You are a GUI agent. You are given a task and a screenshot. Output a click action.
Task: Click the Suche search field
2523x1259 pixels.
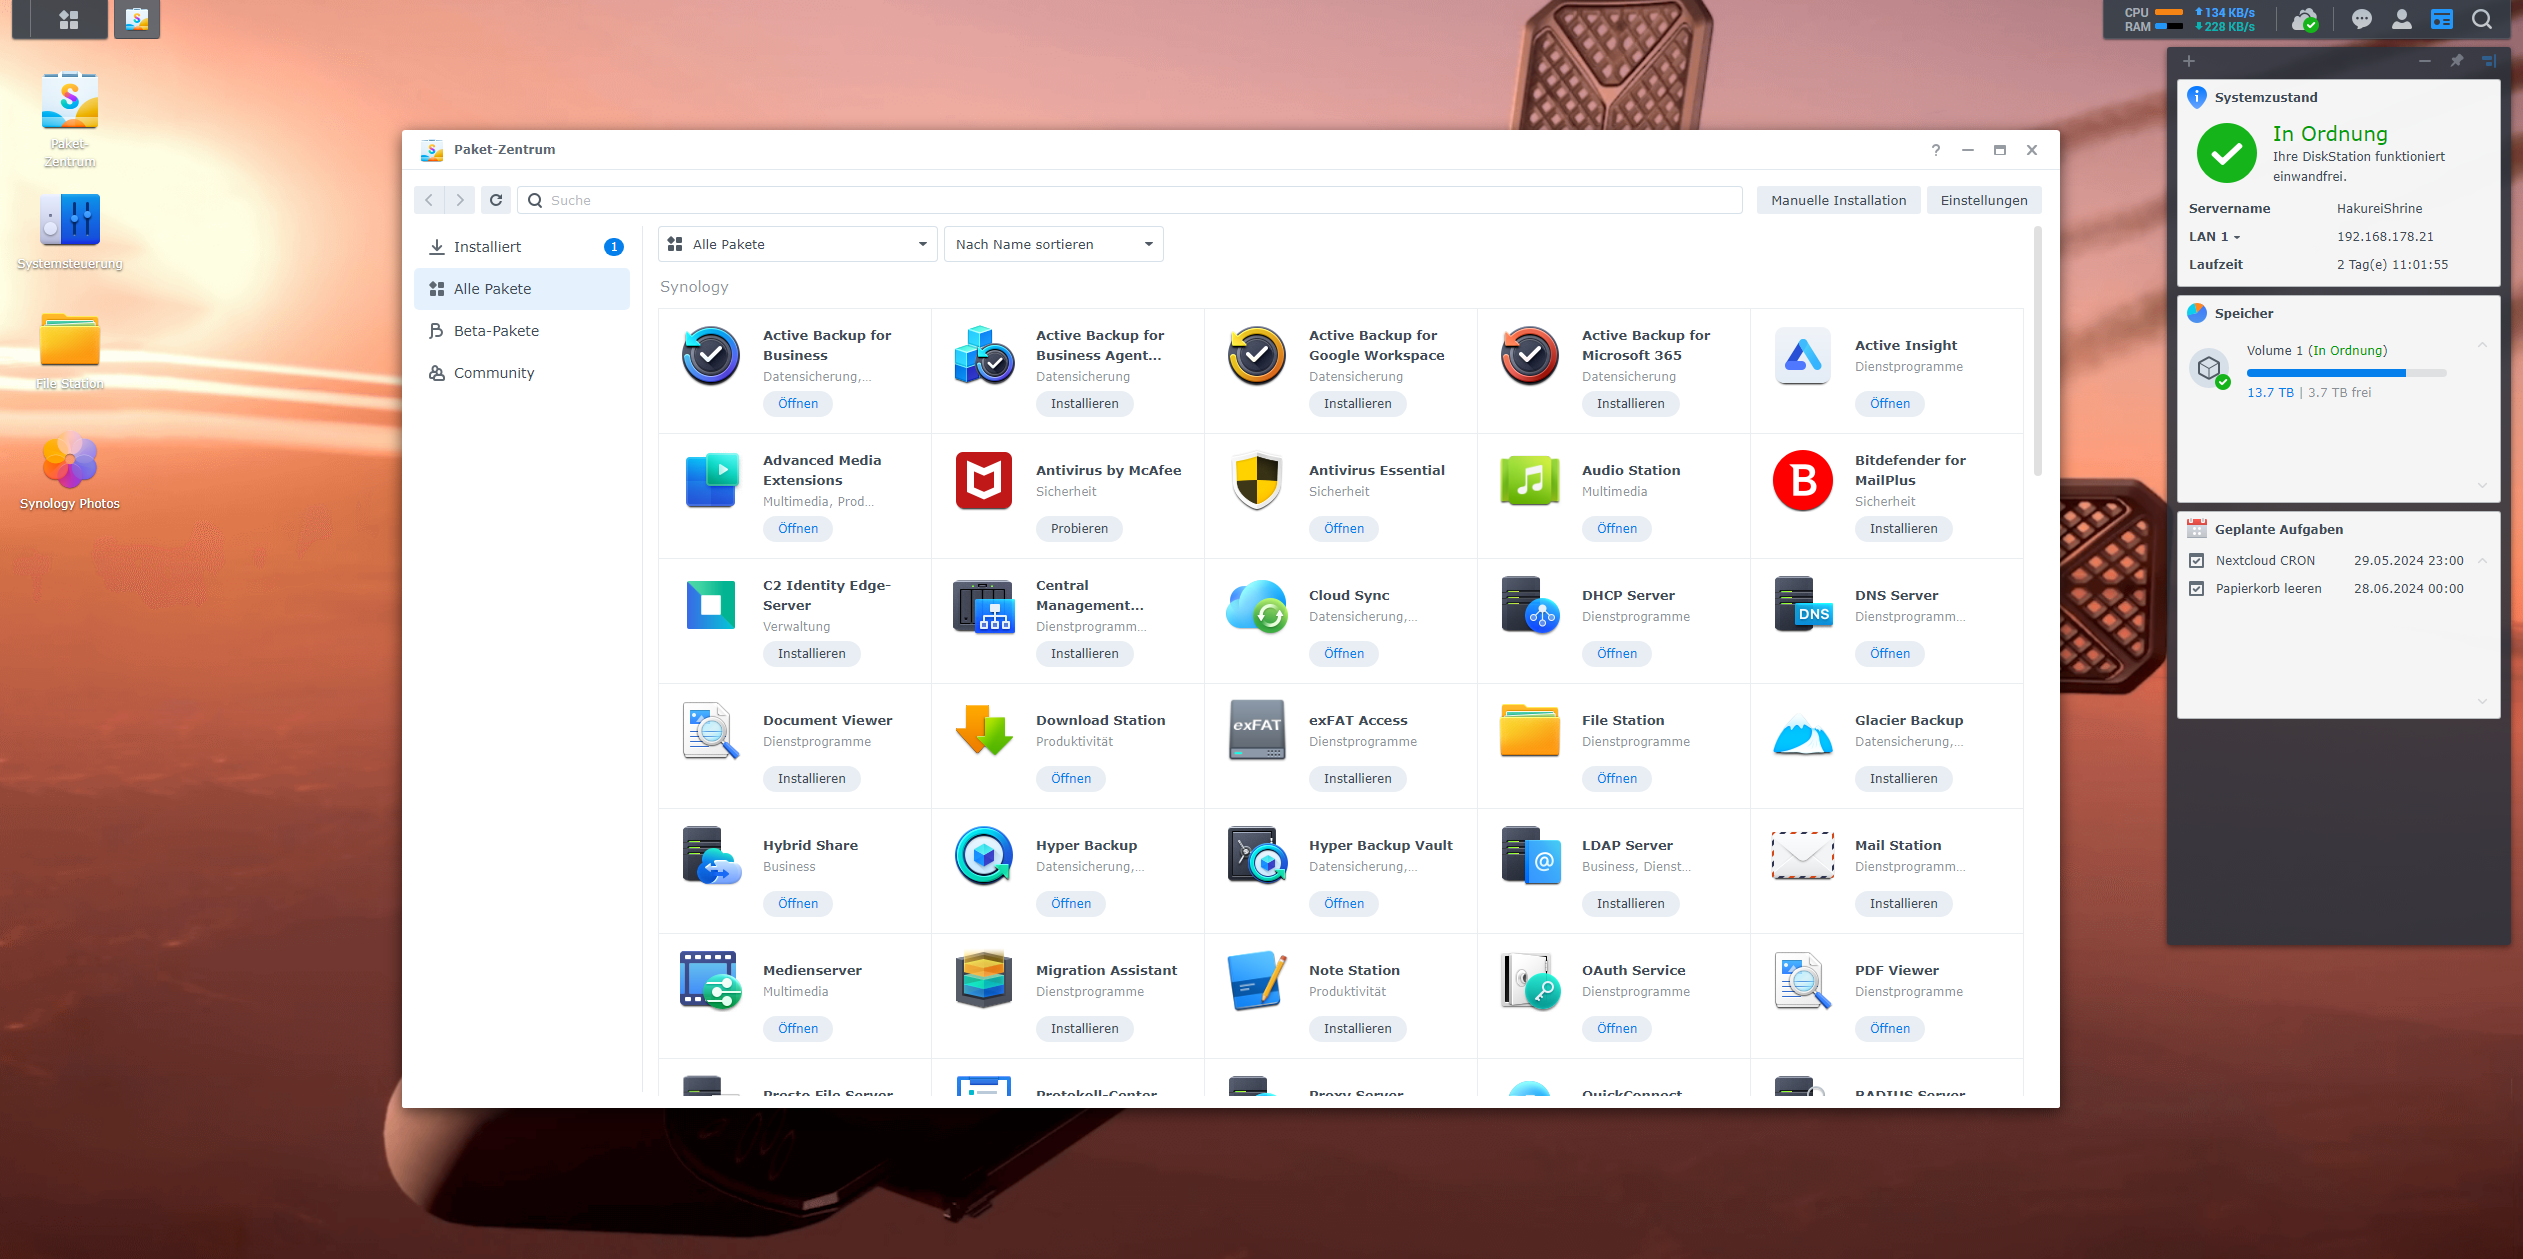pyautogui.click(x=1140, y=200)
